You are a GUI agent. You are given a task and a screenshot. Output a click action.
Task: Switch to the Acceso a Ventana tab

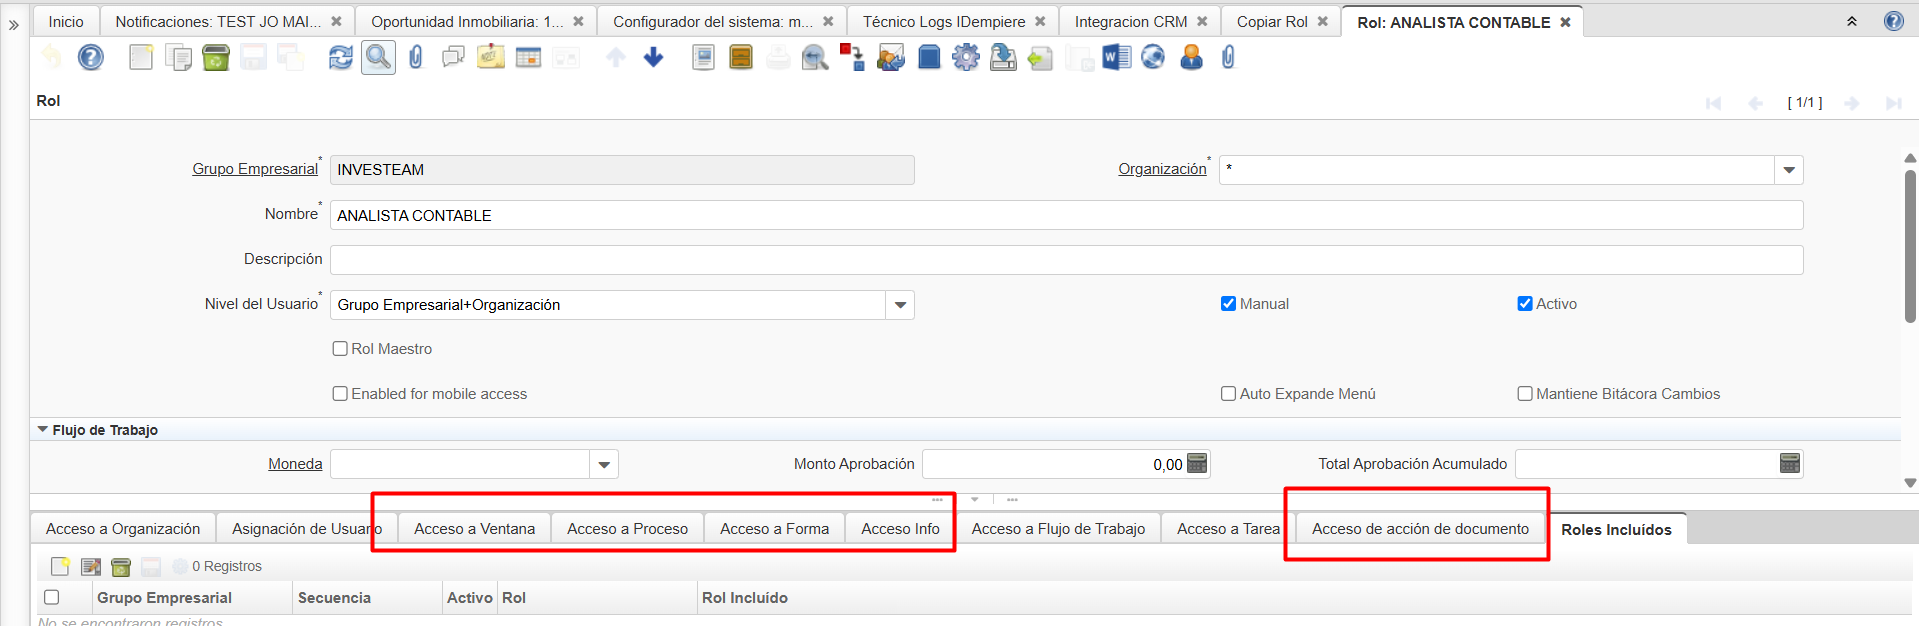[x=474, y=529]
